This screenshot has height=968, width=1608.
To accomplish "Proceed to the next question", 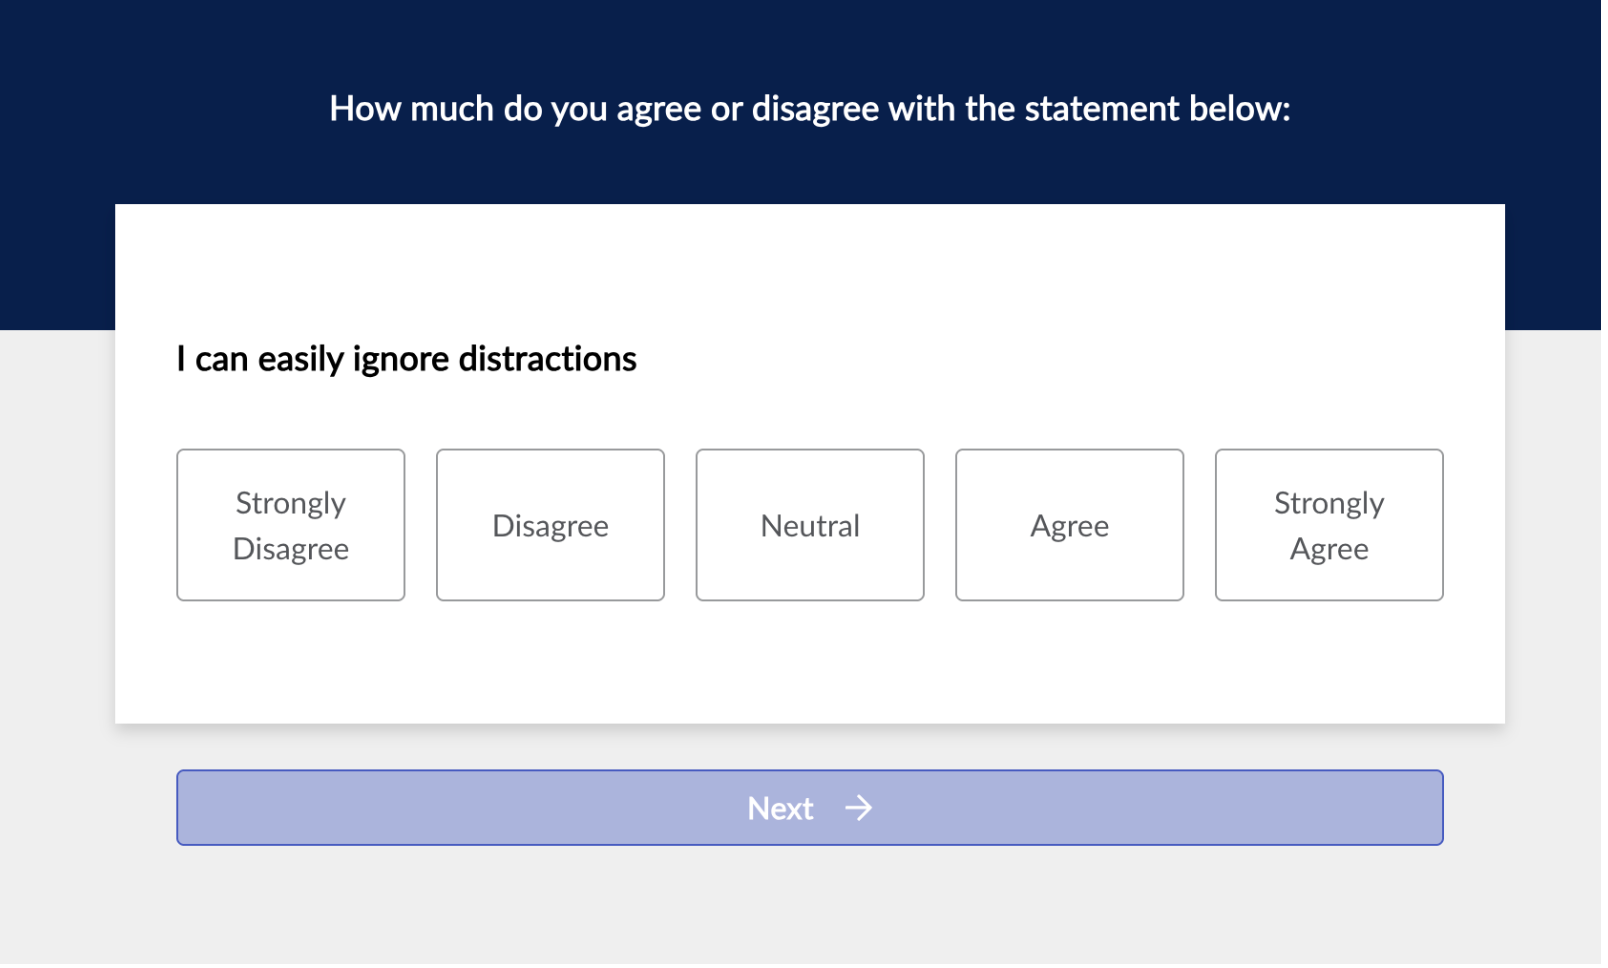I will click(810, 808).
